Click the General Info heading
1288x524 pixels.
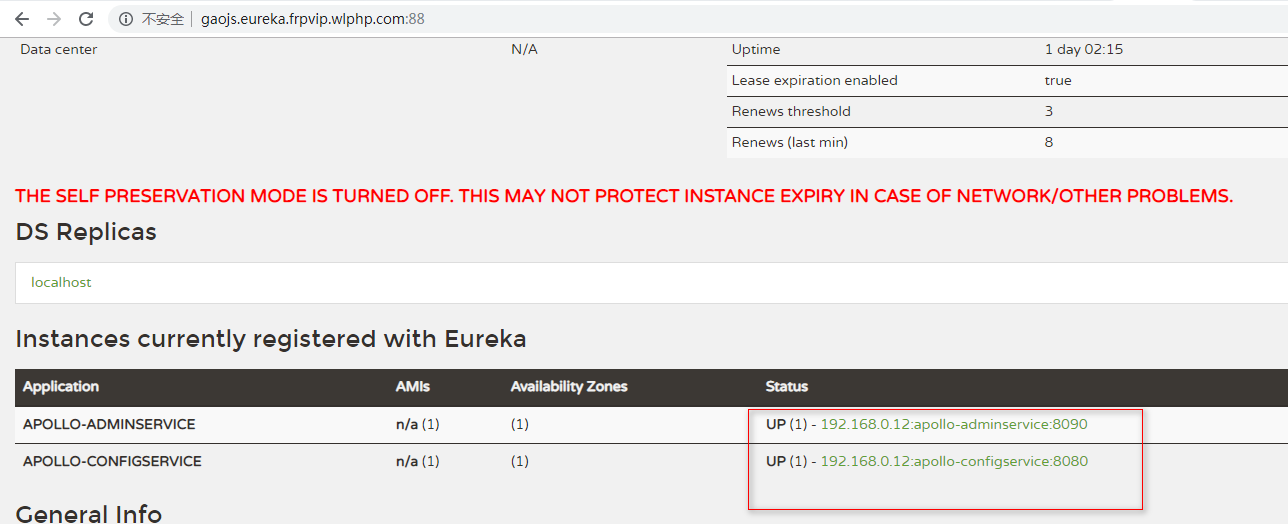click(89, 514)
